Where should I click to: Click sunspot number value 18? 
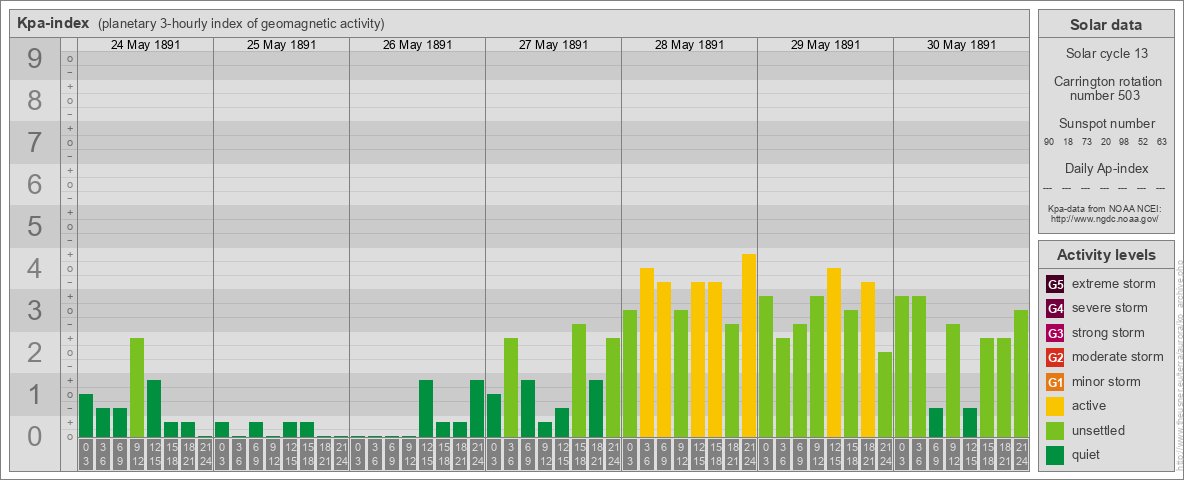pos(1068,142)
